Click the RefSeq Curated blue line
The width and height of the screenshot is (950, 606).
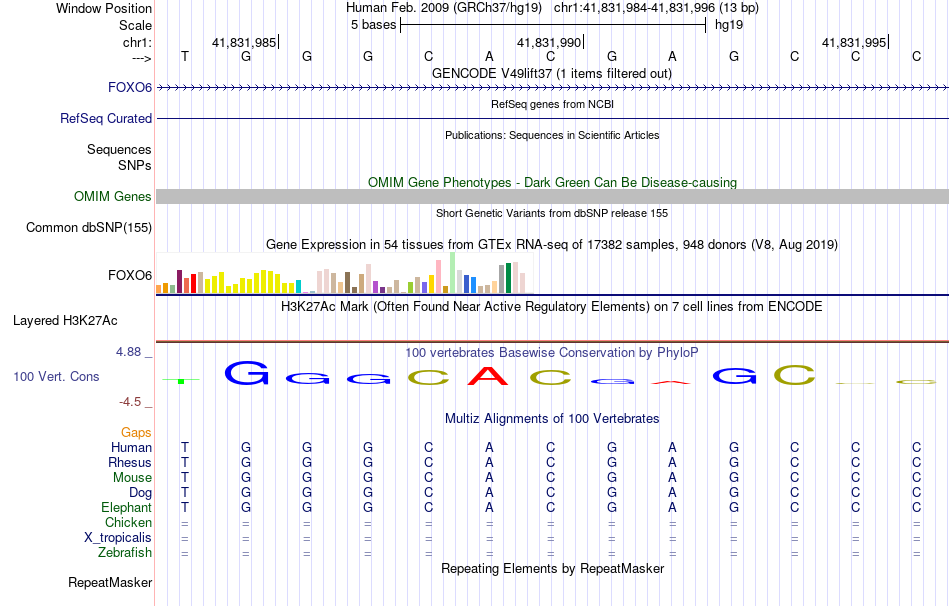(x=553, y=118)
